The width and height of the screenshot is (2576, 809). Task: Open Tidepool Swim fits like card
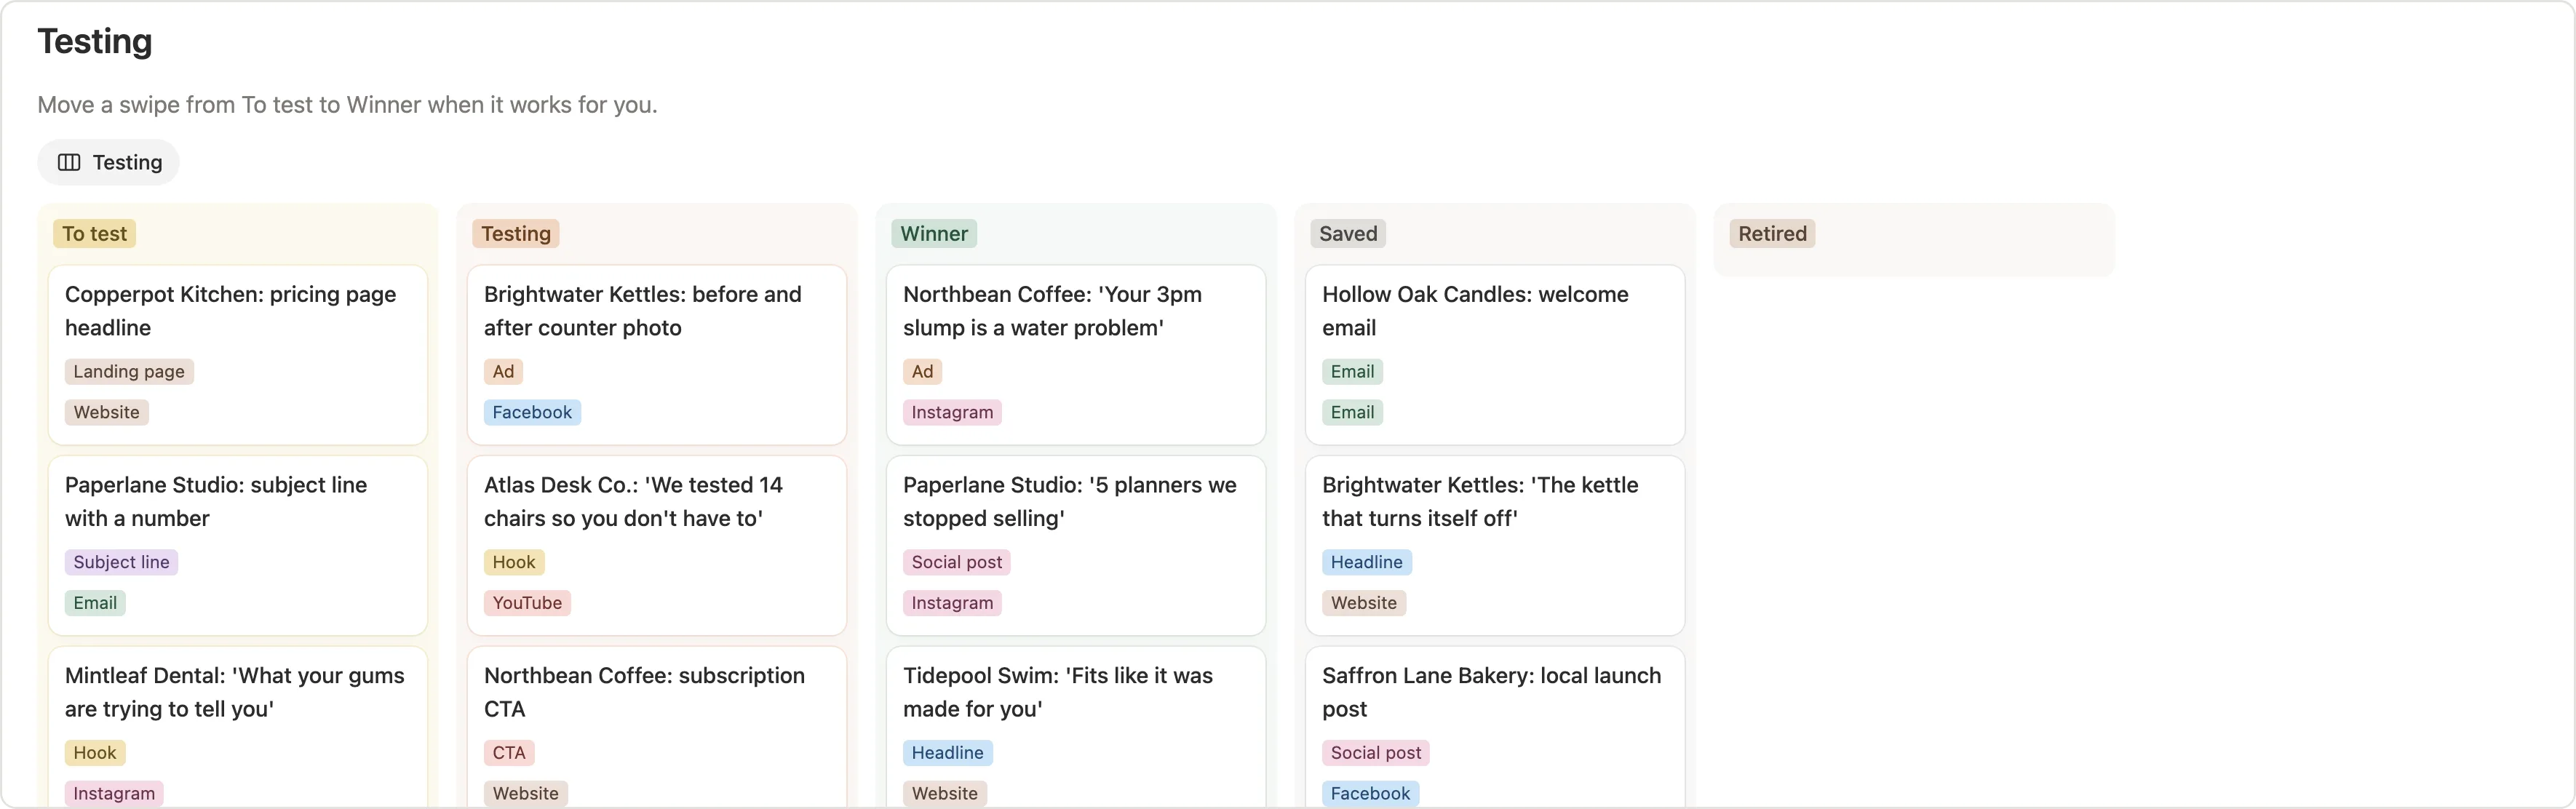tap(1076, 727)
